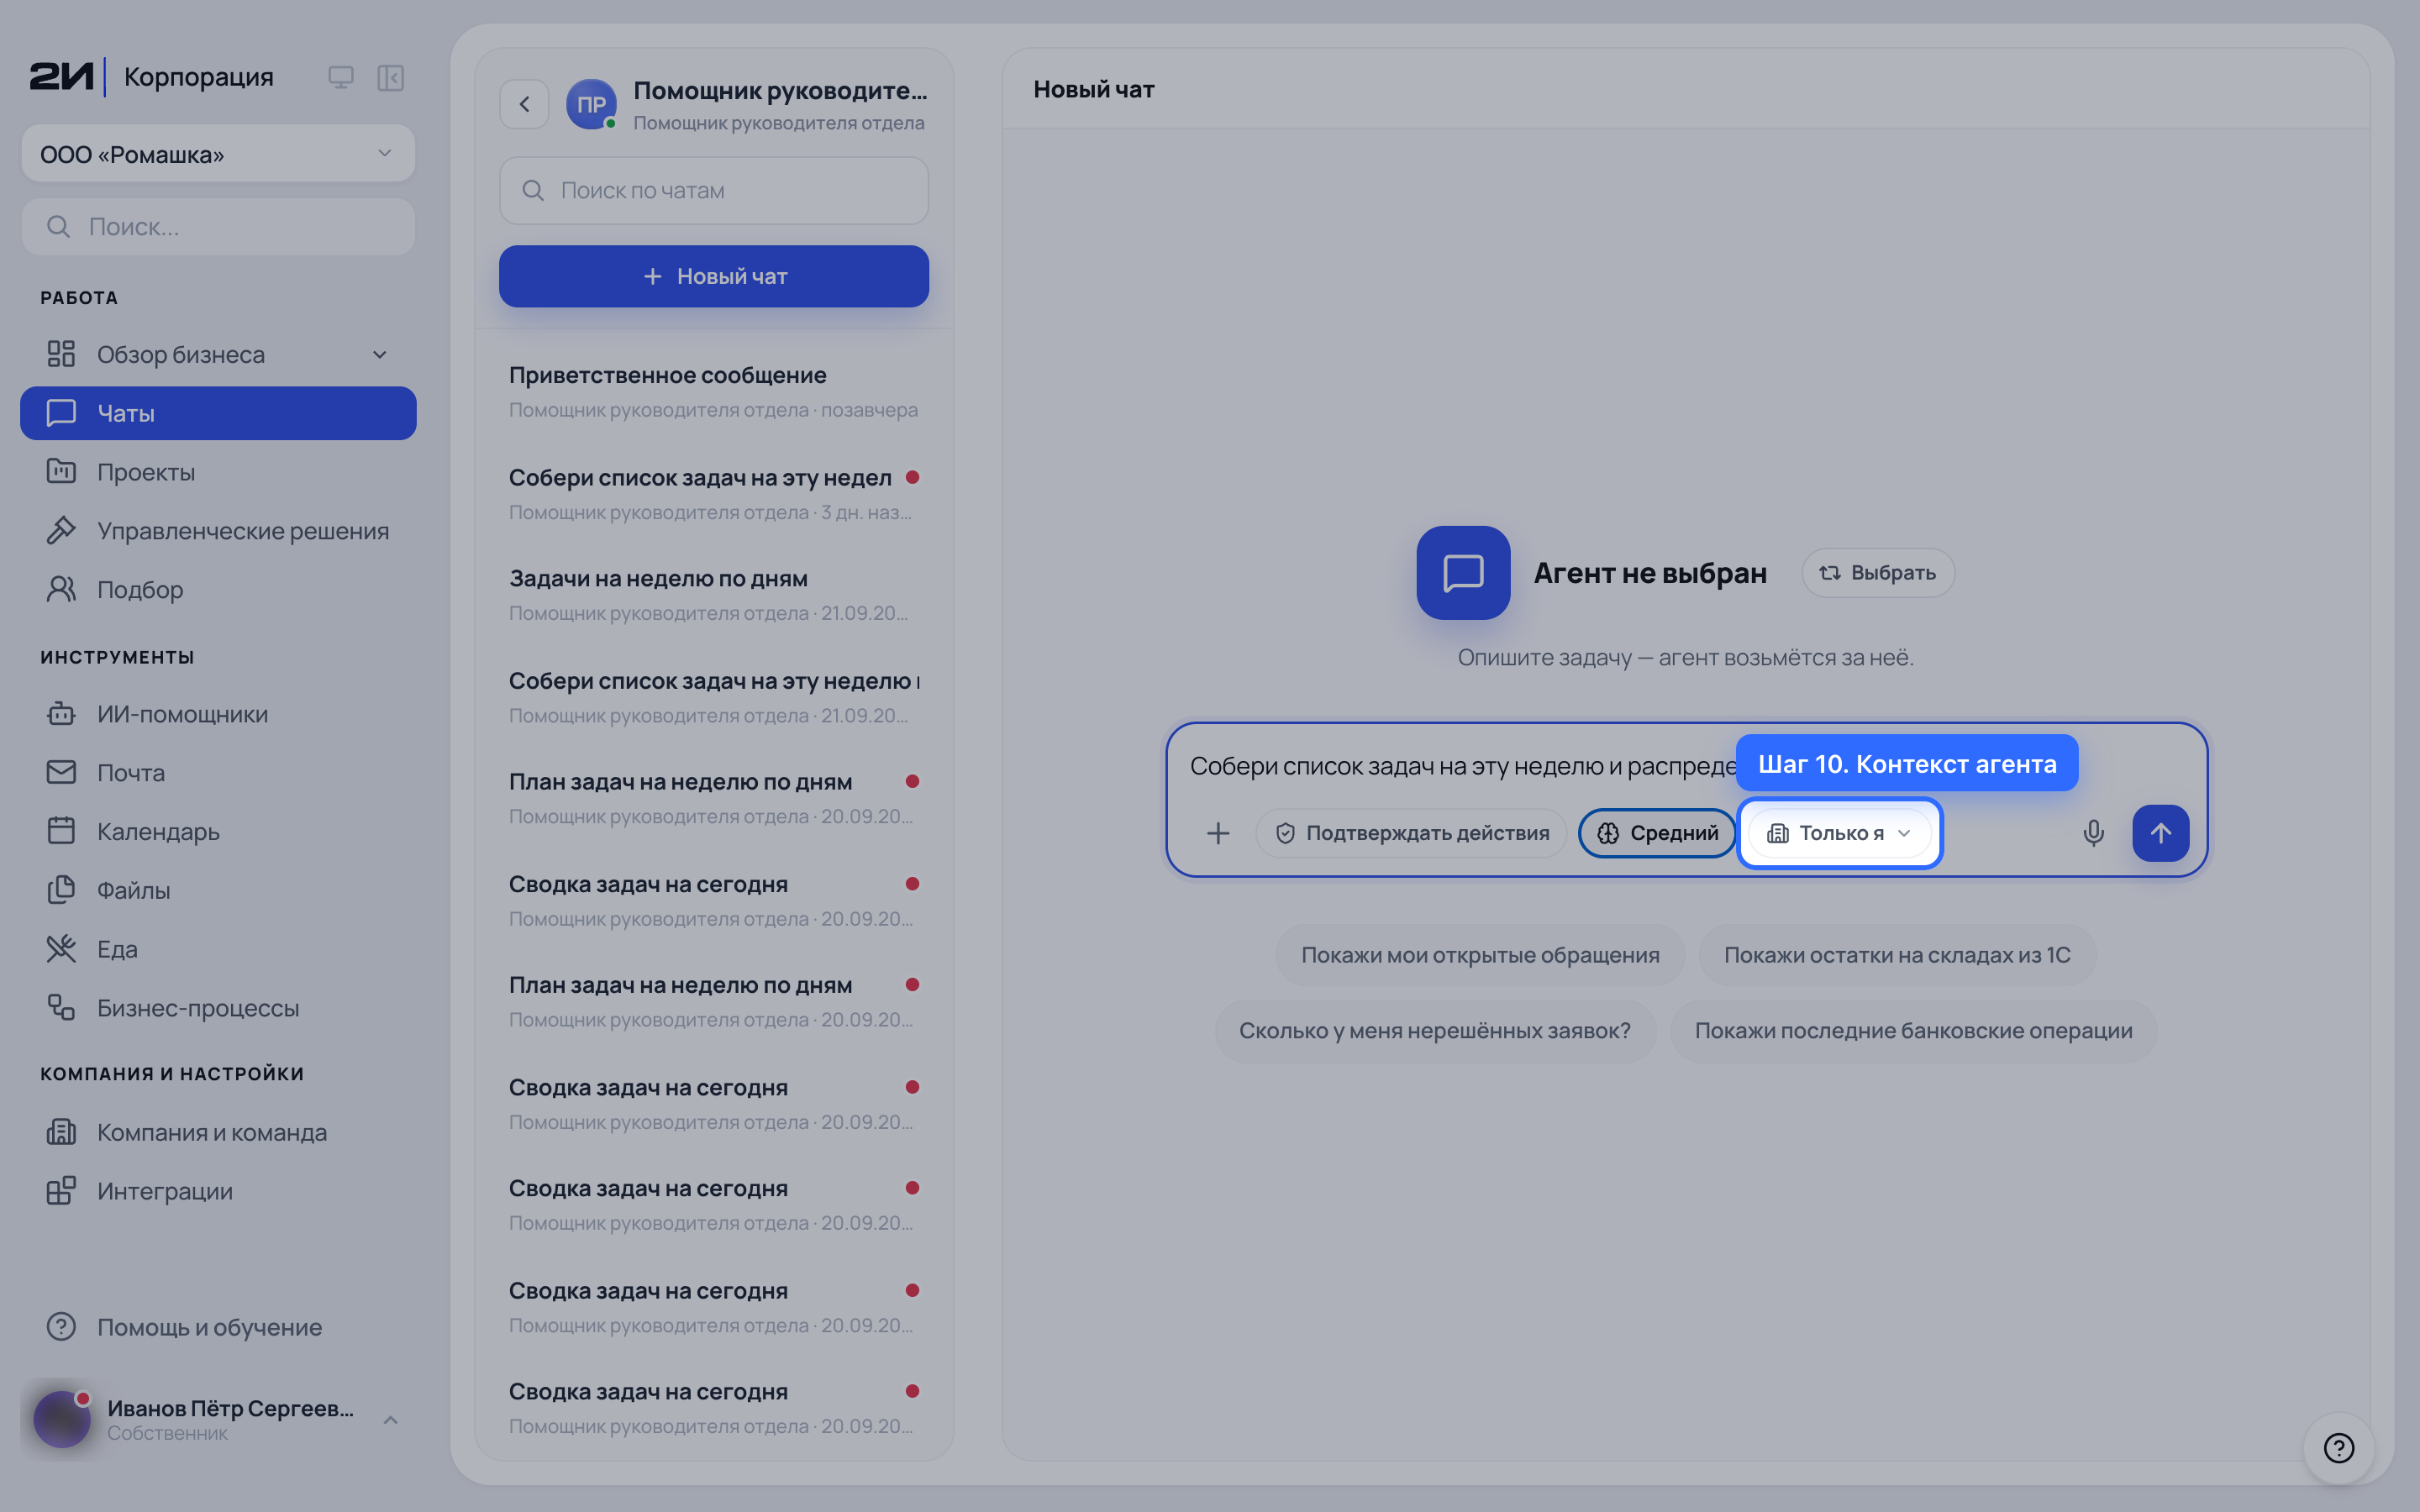Open the Только я context dropdown
The image size is (2420, 1512).
1839,833
